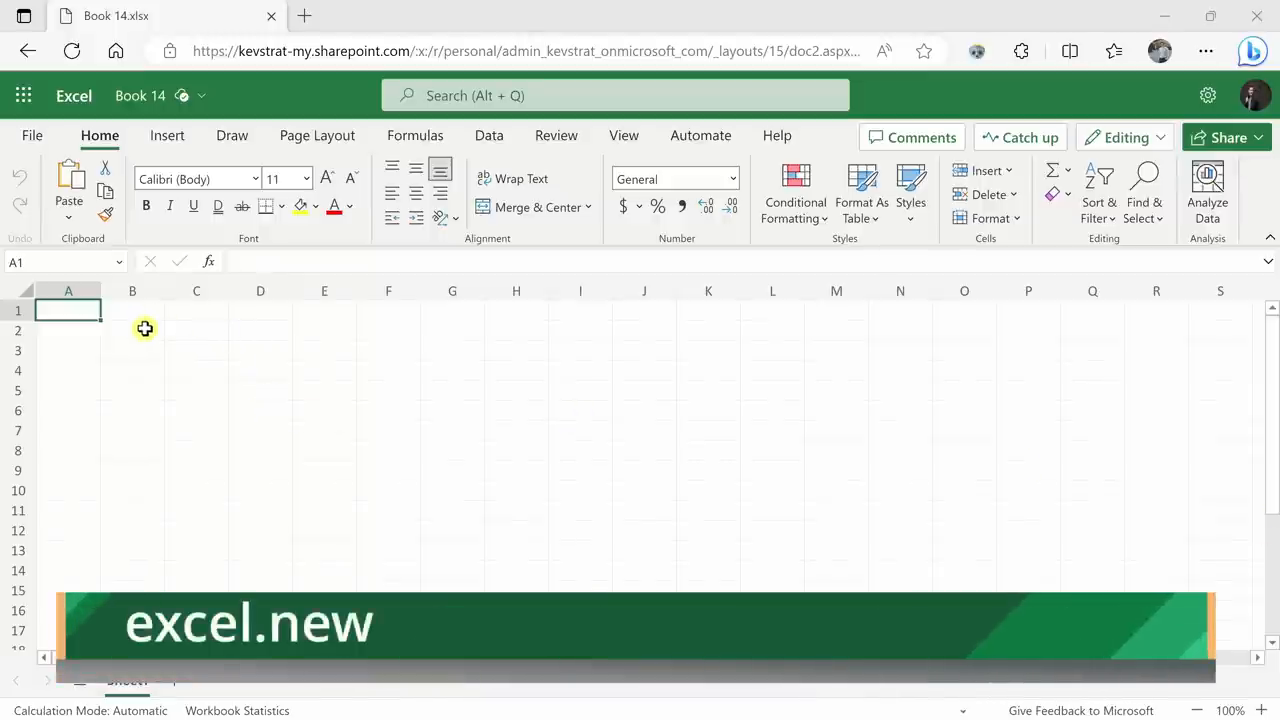Apply strikethrough formatting
The height and width of the screenshot is (720, 1280).
tap(242, 206)
